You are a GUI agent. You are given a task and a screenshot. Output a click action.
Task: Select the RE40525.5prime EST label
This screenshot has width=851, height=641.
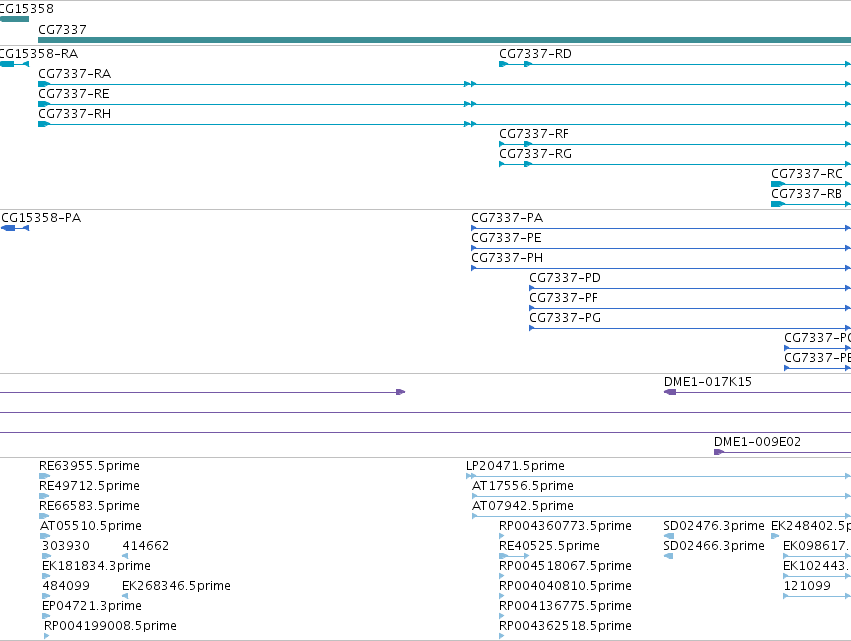point(549,547)
